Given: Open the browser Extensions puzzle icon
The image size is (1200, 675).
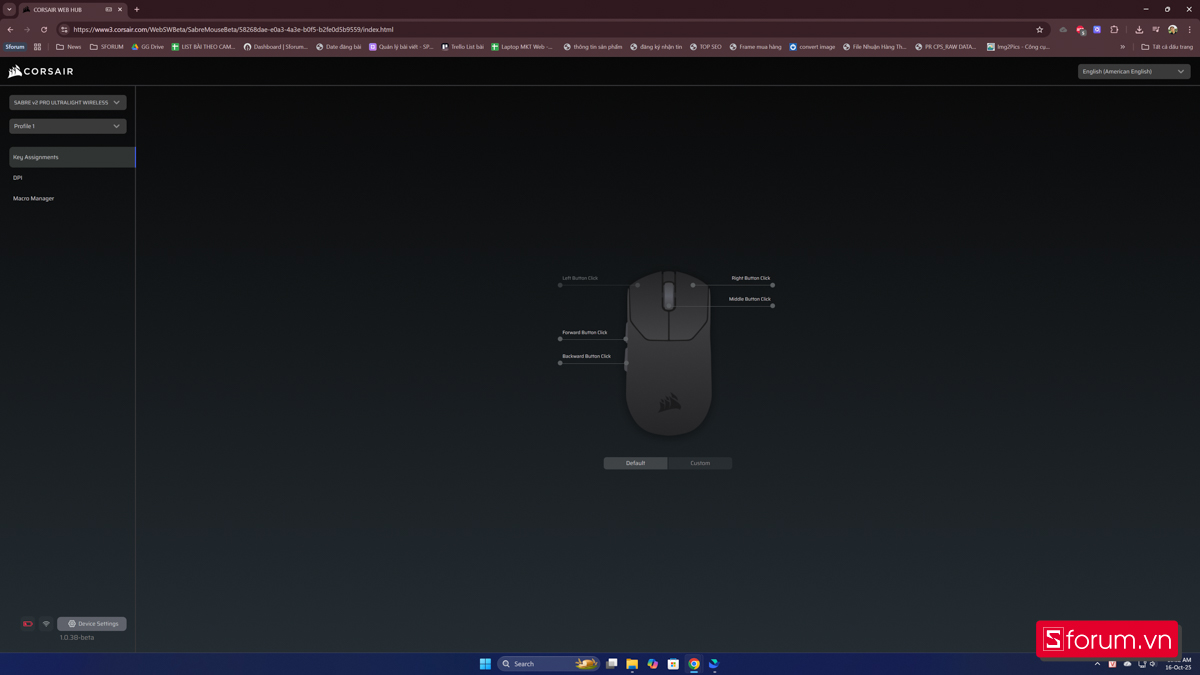Looking at the screenshot, I should (x=1114, y=30).
